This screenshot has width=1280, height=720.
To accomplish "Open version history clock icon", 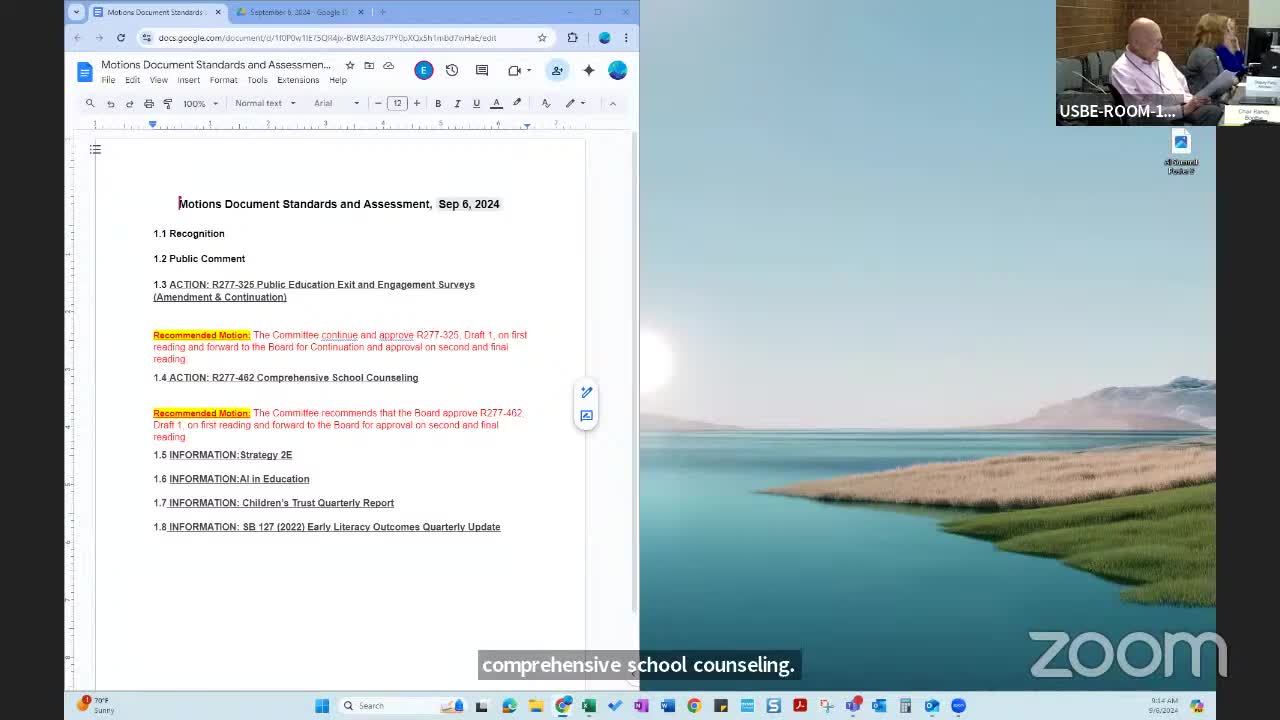I will 452,70.
